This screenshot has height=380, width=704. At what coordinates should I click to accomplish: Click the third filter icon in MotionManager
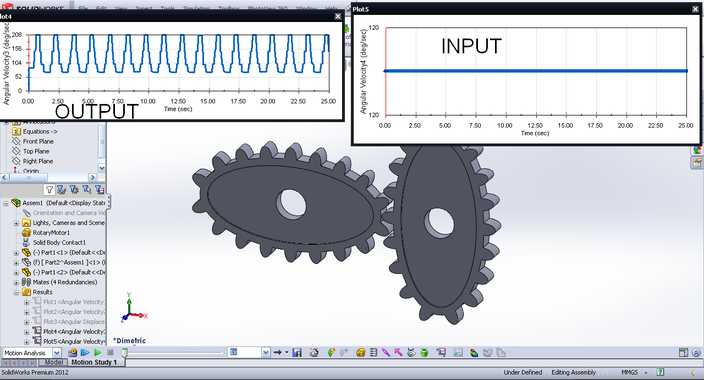(74, 190)
